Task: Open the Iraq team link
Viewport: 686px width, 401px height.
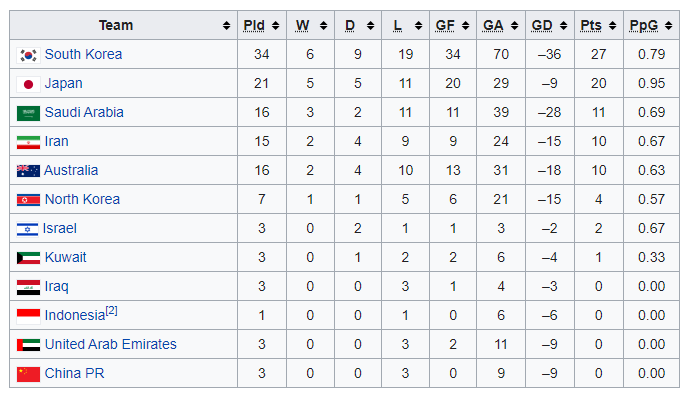Action: pyautogui.click(x=56, y=286)
